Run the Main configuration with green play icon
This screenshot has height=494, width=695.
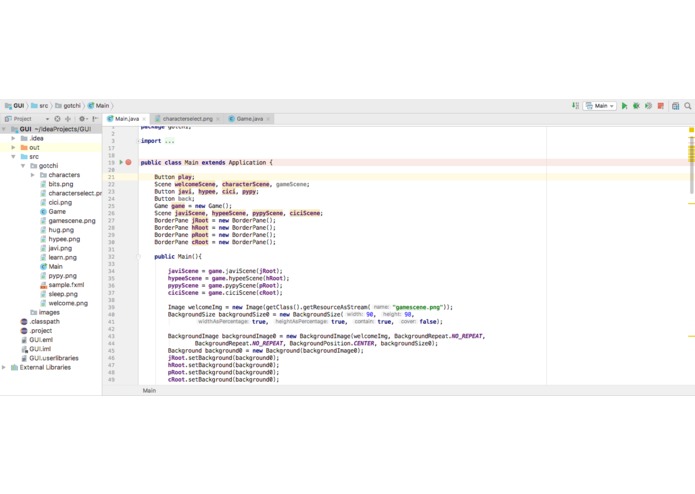click(624, 106)
